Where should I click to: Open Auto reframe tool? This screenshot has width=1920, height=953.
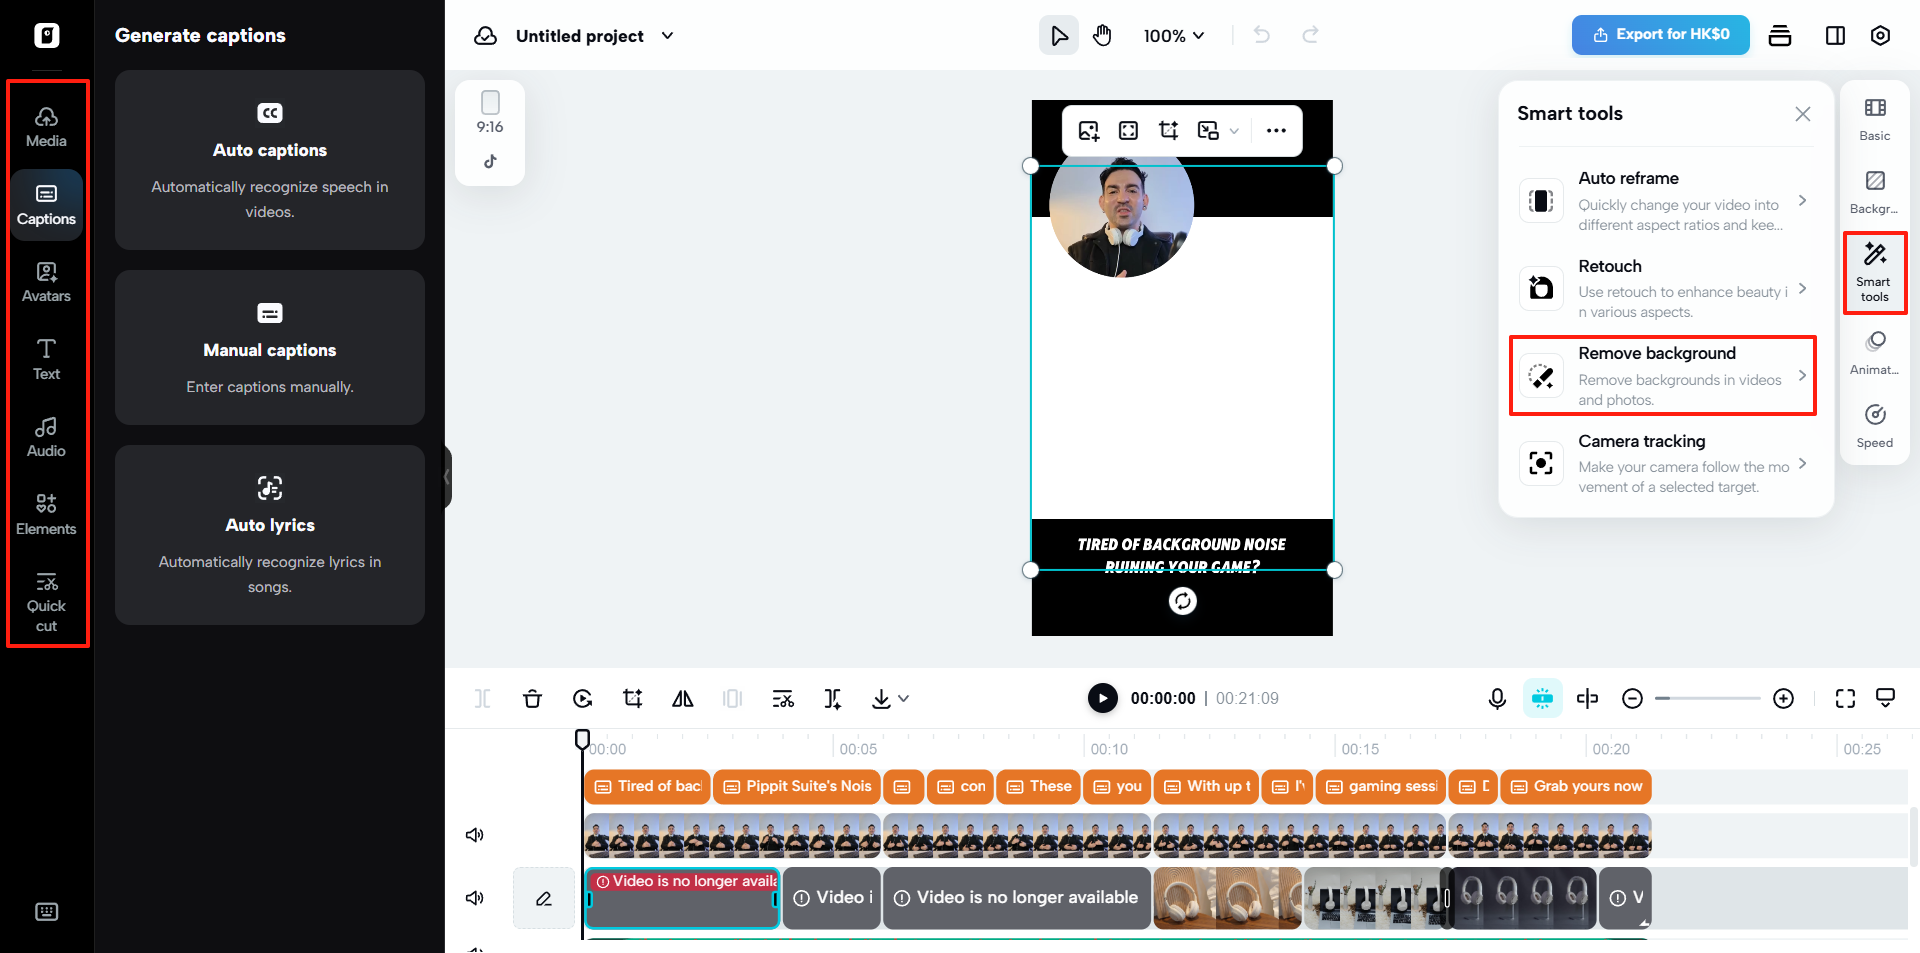tap(1666, 201)
